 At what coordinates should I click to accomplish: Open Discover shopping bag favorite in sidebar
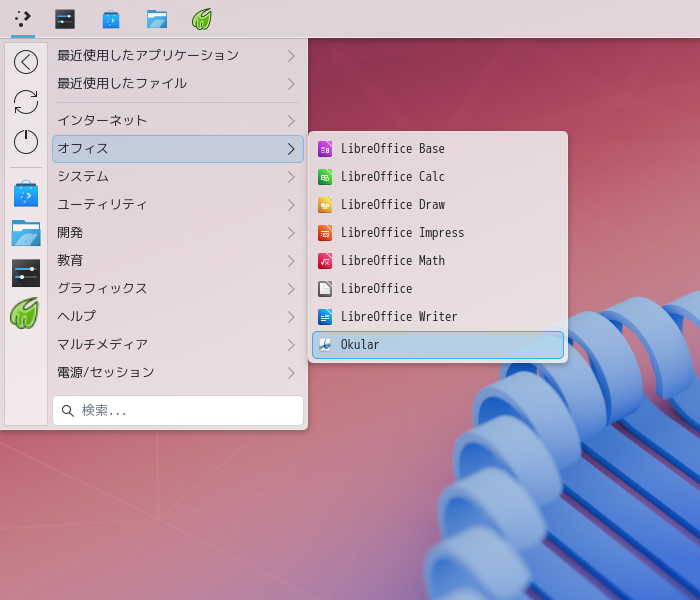pos(26,194)
